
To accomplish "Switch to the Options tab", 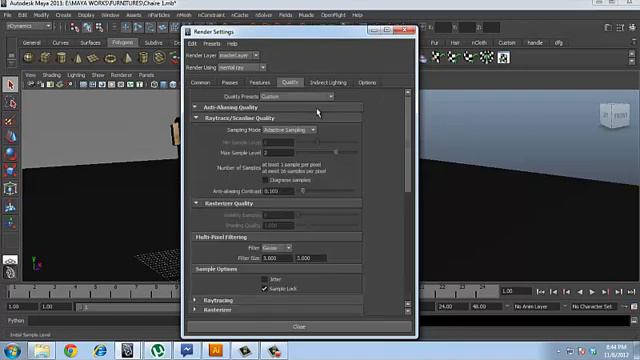I will click(367, 82).
